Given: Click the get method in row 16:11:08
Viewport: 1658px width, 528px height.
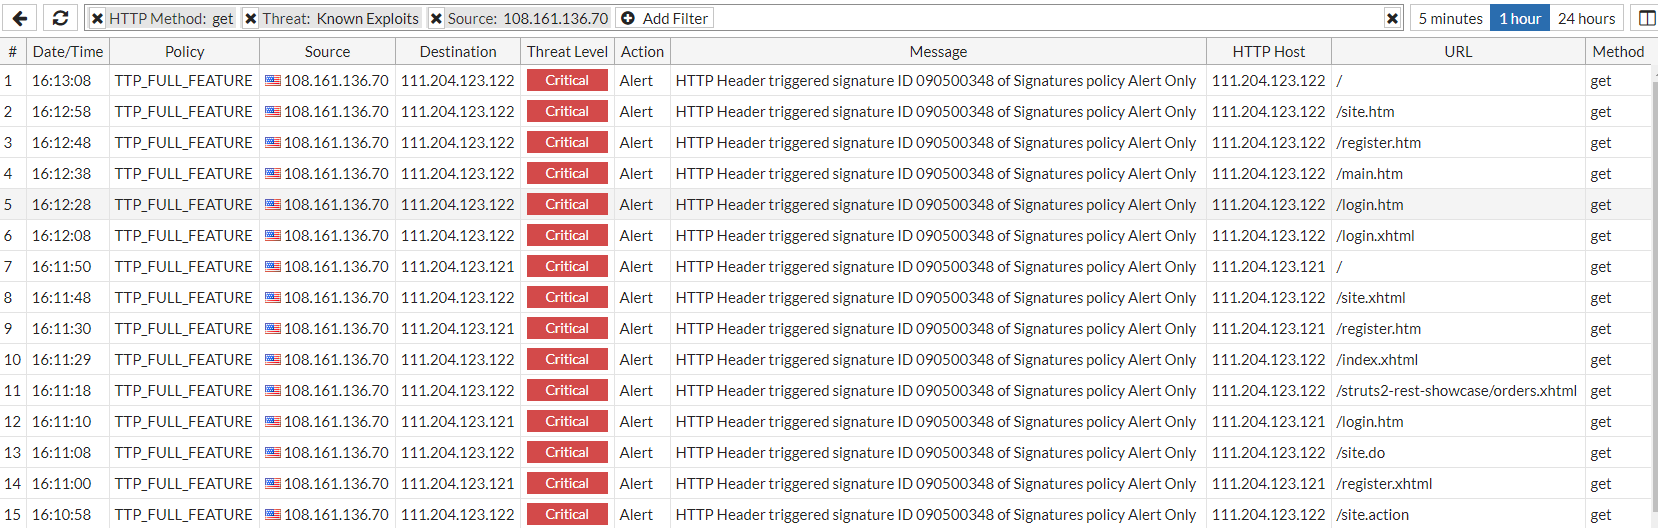Looking at the screenshot, I should click(x=1601, y=453).
